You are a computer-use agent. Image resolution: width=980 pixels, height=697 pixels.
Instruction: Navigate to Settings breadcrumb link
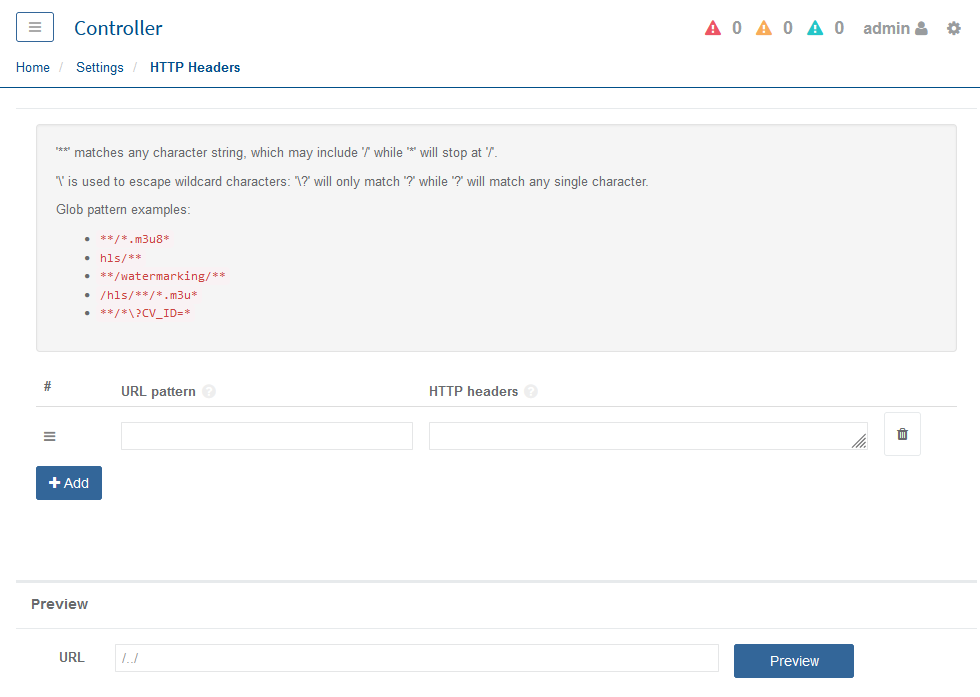click(100, 68)
